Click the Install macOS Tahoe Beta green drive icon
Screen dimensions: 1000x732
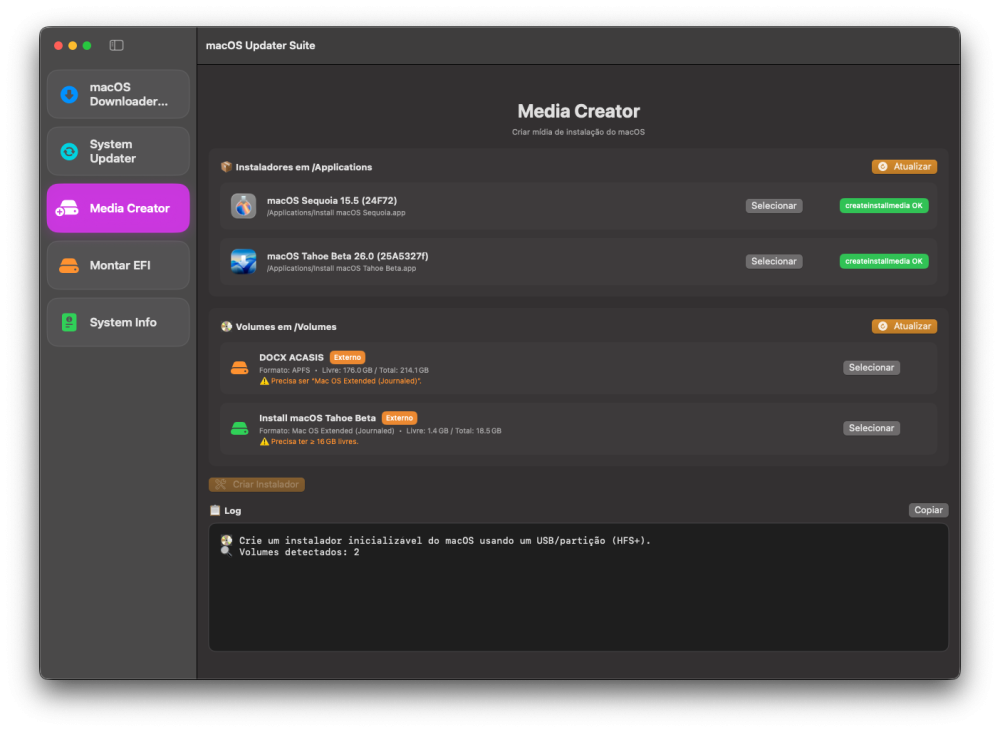click(240, 428)
